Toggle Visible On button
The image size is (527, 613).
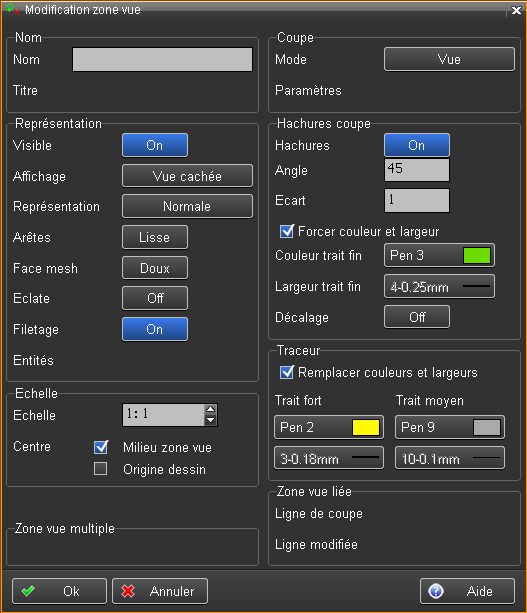coord(155,145)
